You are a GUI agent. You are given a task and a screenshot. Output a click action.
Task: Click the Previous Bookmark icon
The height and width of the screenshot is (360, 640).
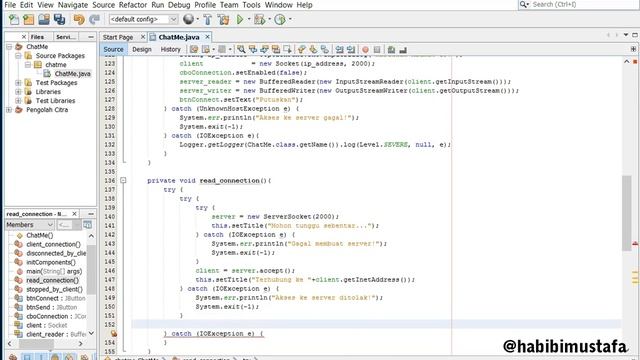(302, 49)
